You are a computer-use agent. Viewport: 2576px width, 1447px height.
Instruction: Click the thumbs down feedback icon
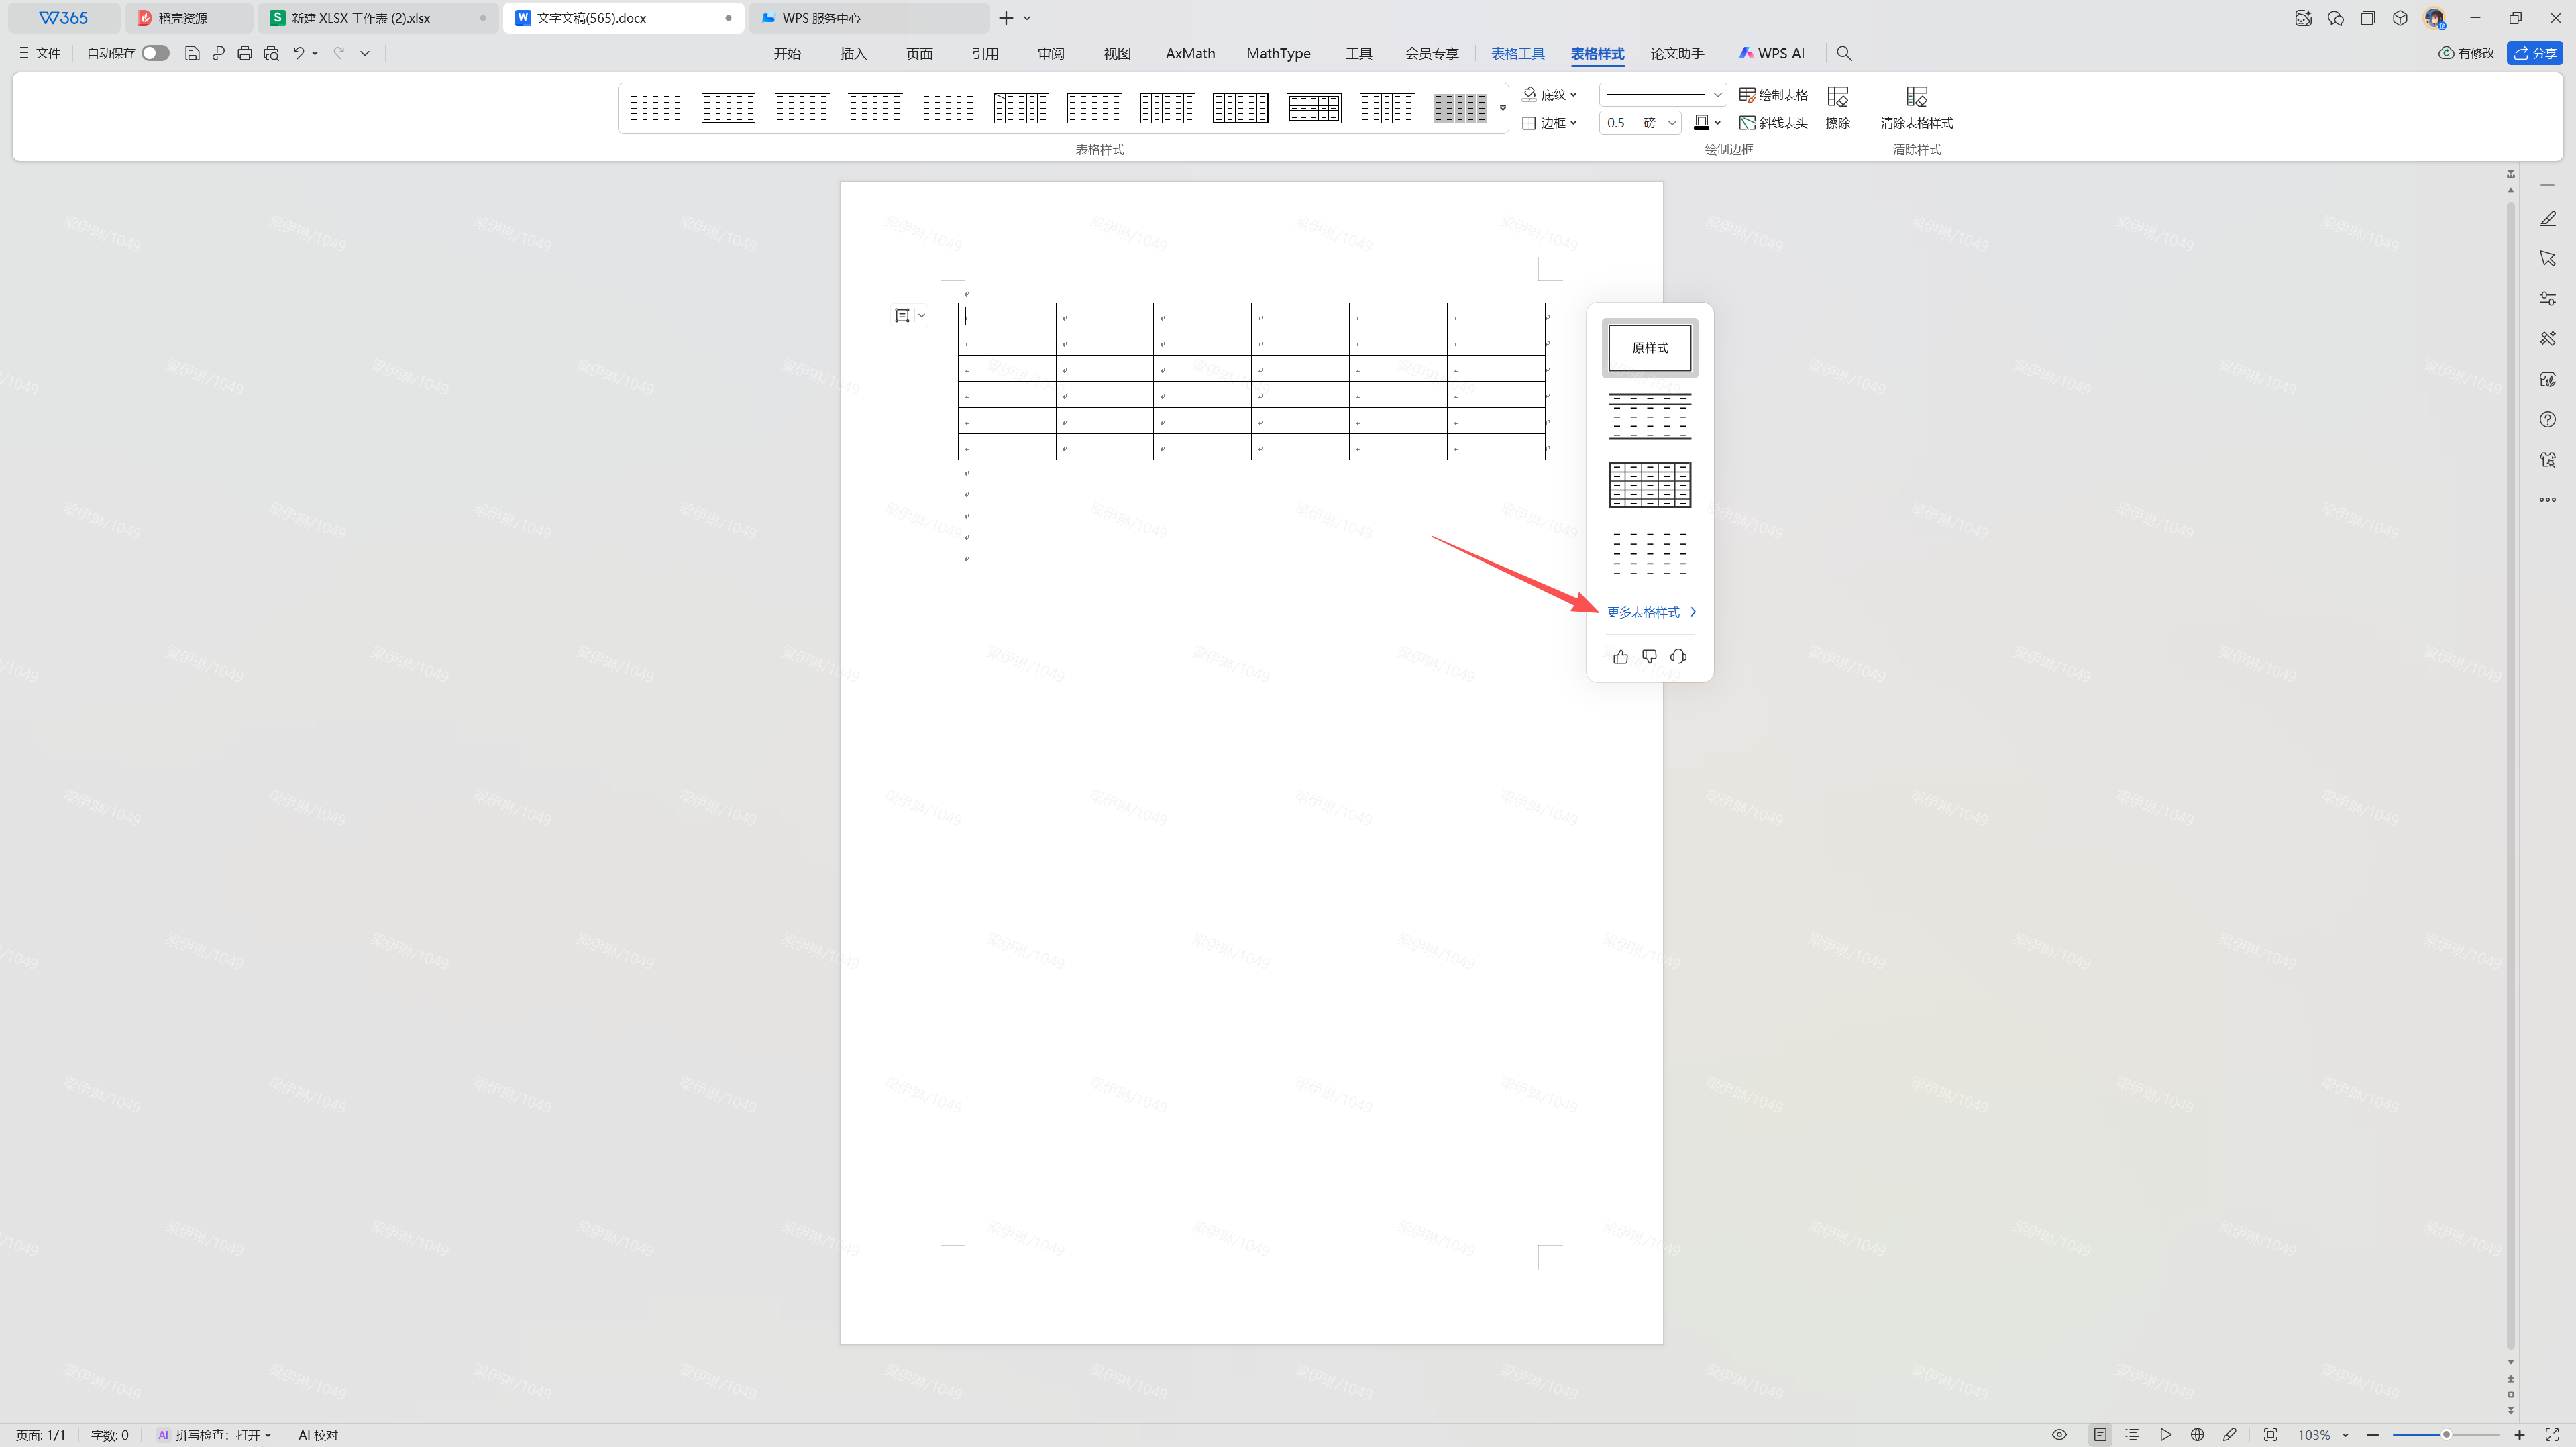(1649, 657)
